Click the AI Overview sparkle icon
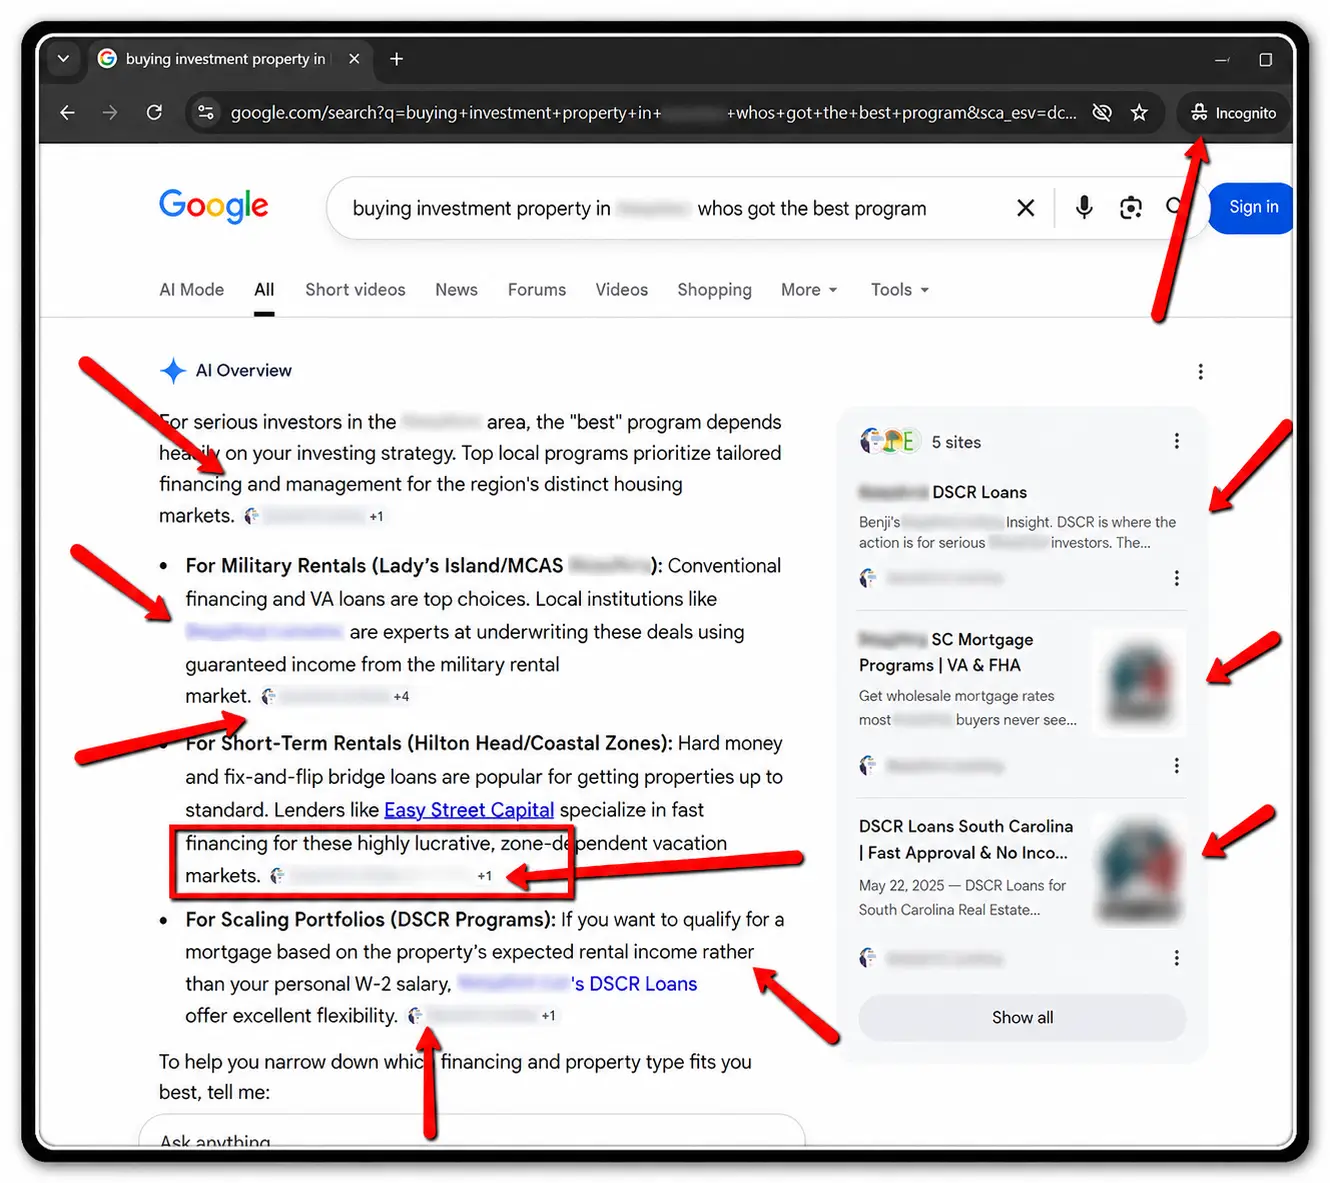Screen dimensions: 1330x1183 tap(173, 371)
